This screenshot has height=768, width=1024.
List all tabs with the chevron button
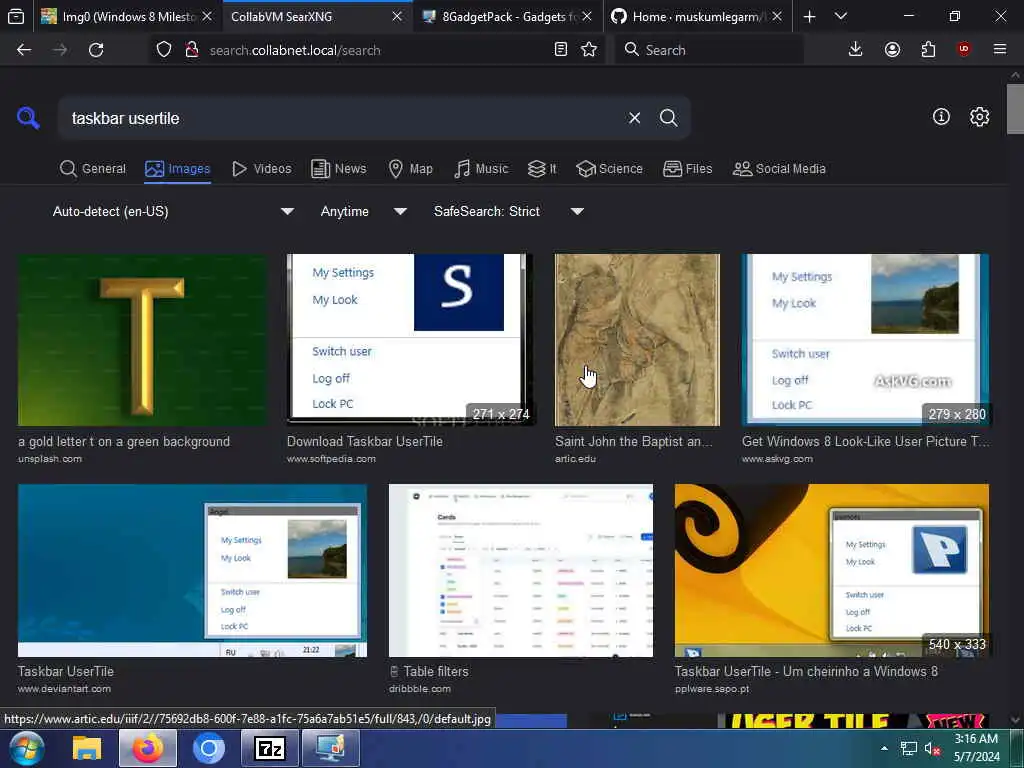841,16
